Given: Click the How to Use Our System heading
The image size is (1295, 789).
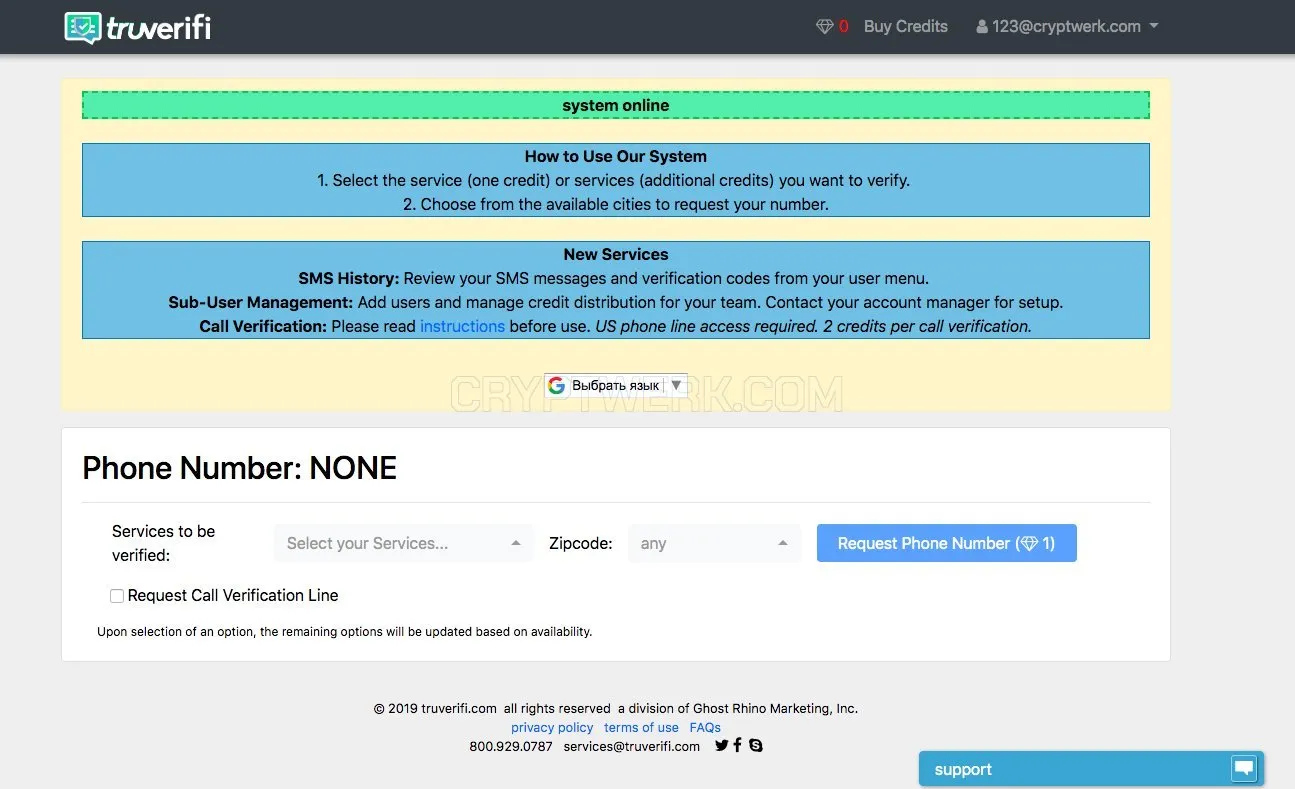Looking at the screenshot, I should pos(615,156).
